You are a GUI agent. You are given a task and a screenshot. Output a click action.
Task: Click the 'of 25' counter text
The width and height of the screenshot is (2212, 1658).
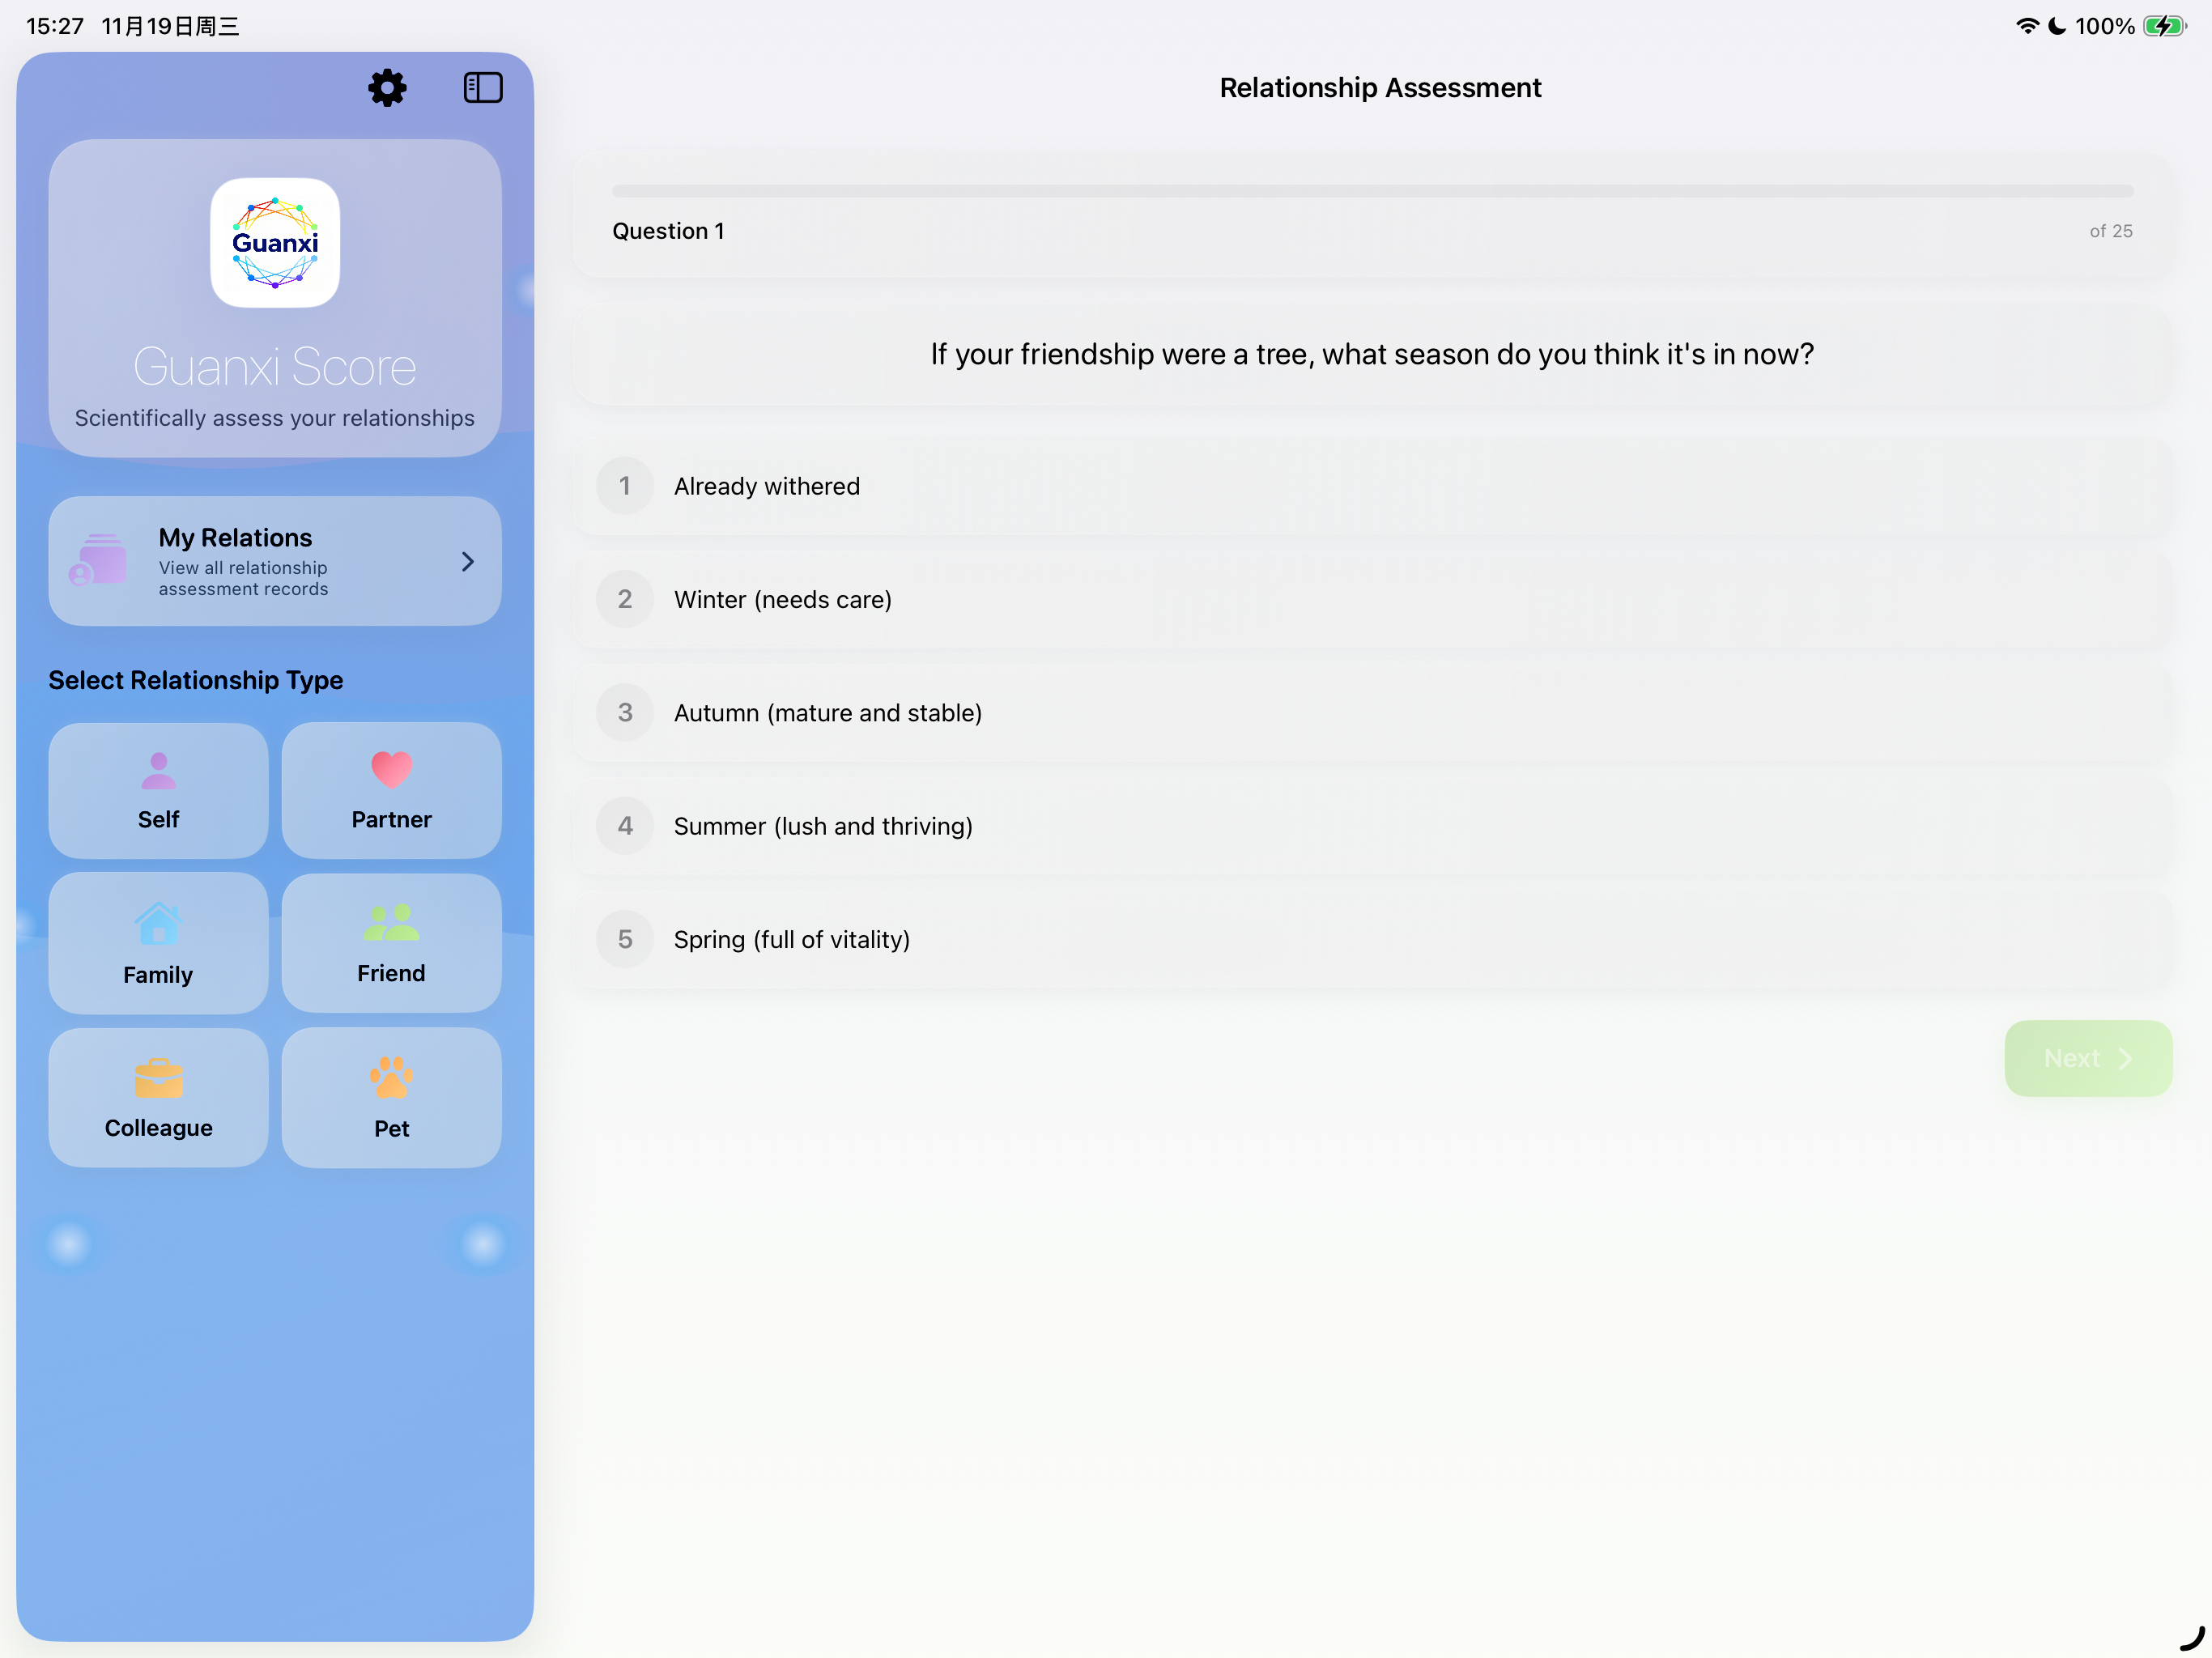[x=2111, y=231]
